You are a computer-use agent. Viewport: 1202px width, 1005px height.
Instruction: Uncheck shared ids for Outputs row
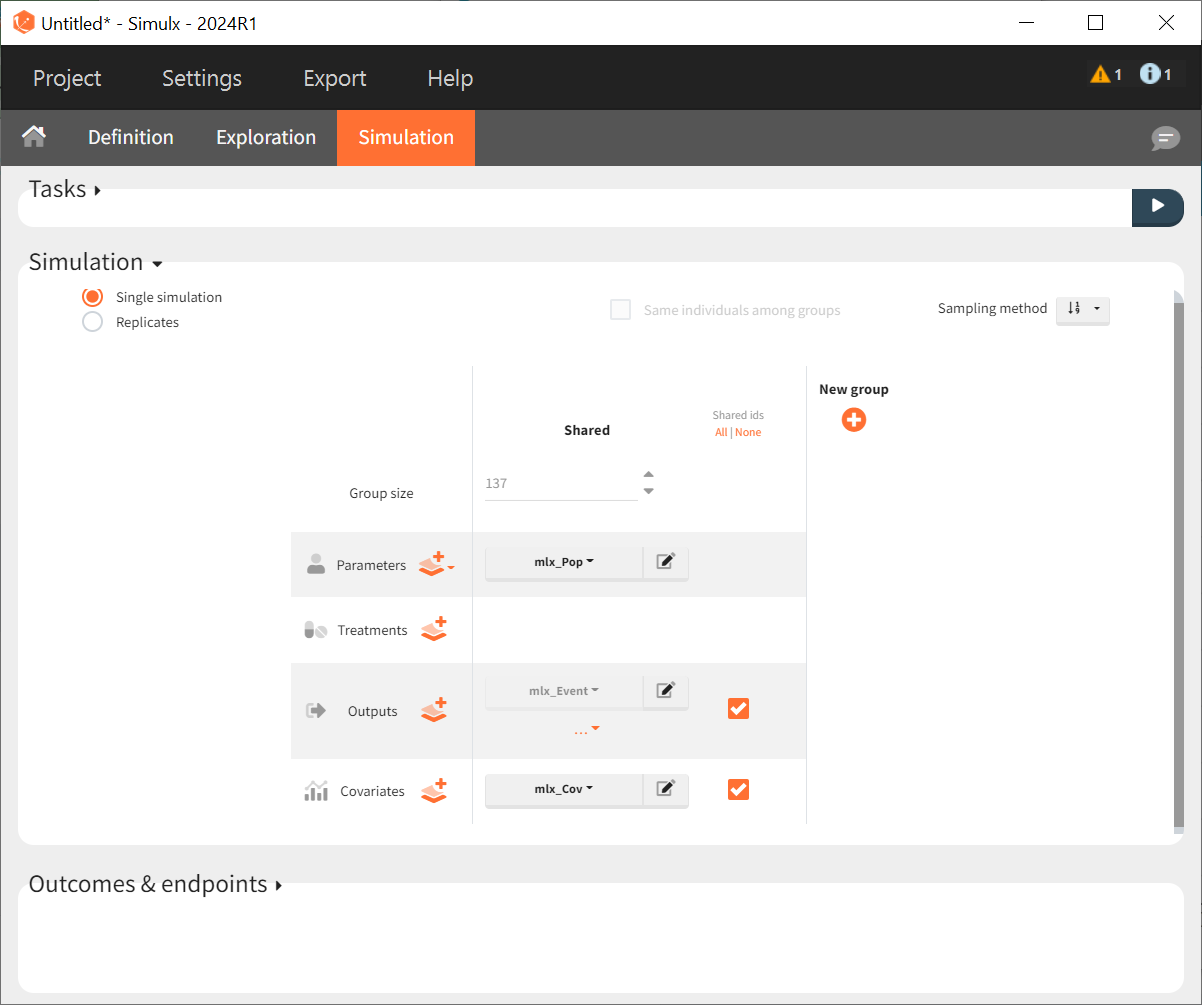click(x=738, y=709)
